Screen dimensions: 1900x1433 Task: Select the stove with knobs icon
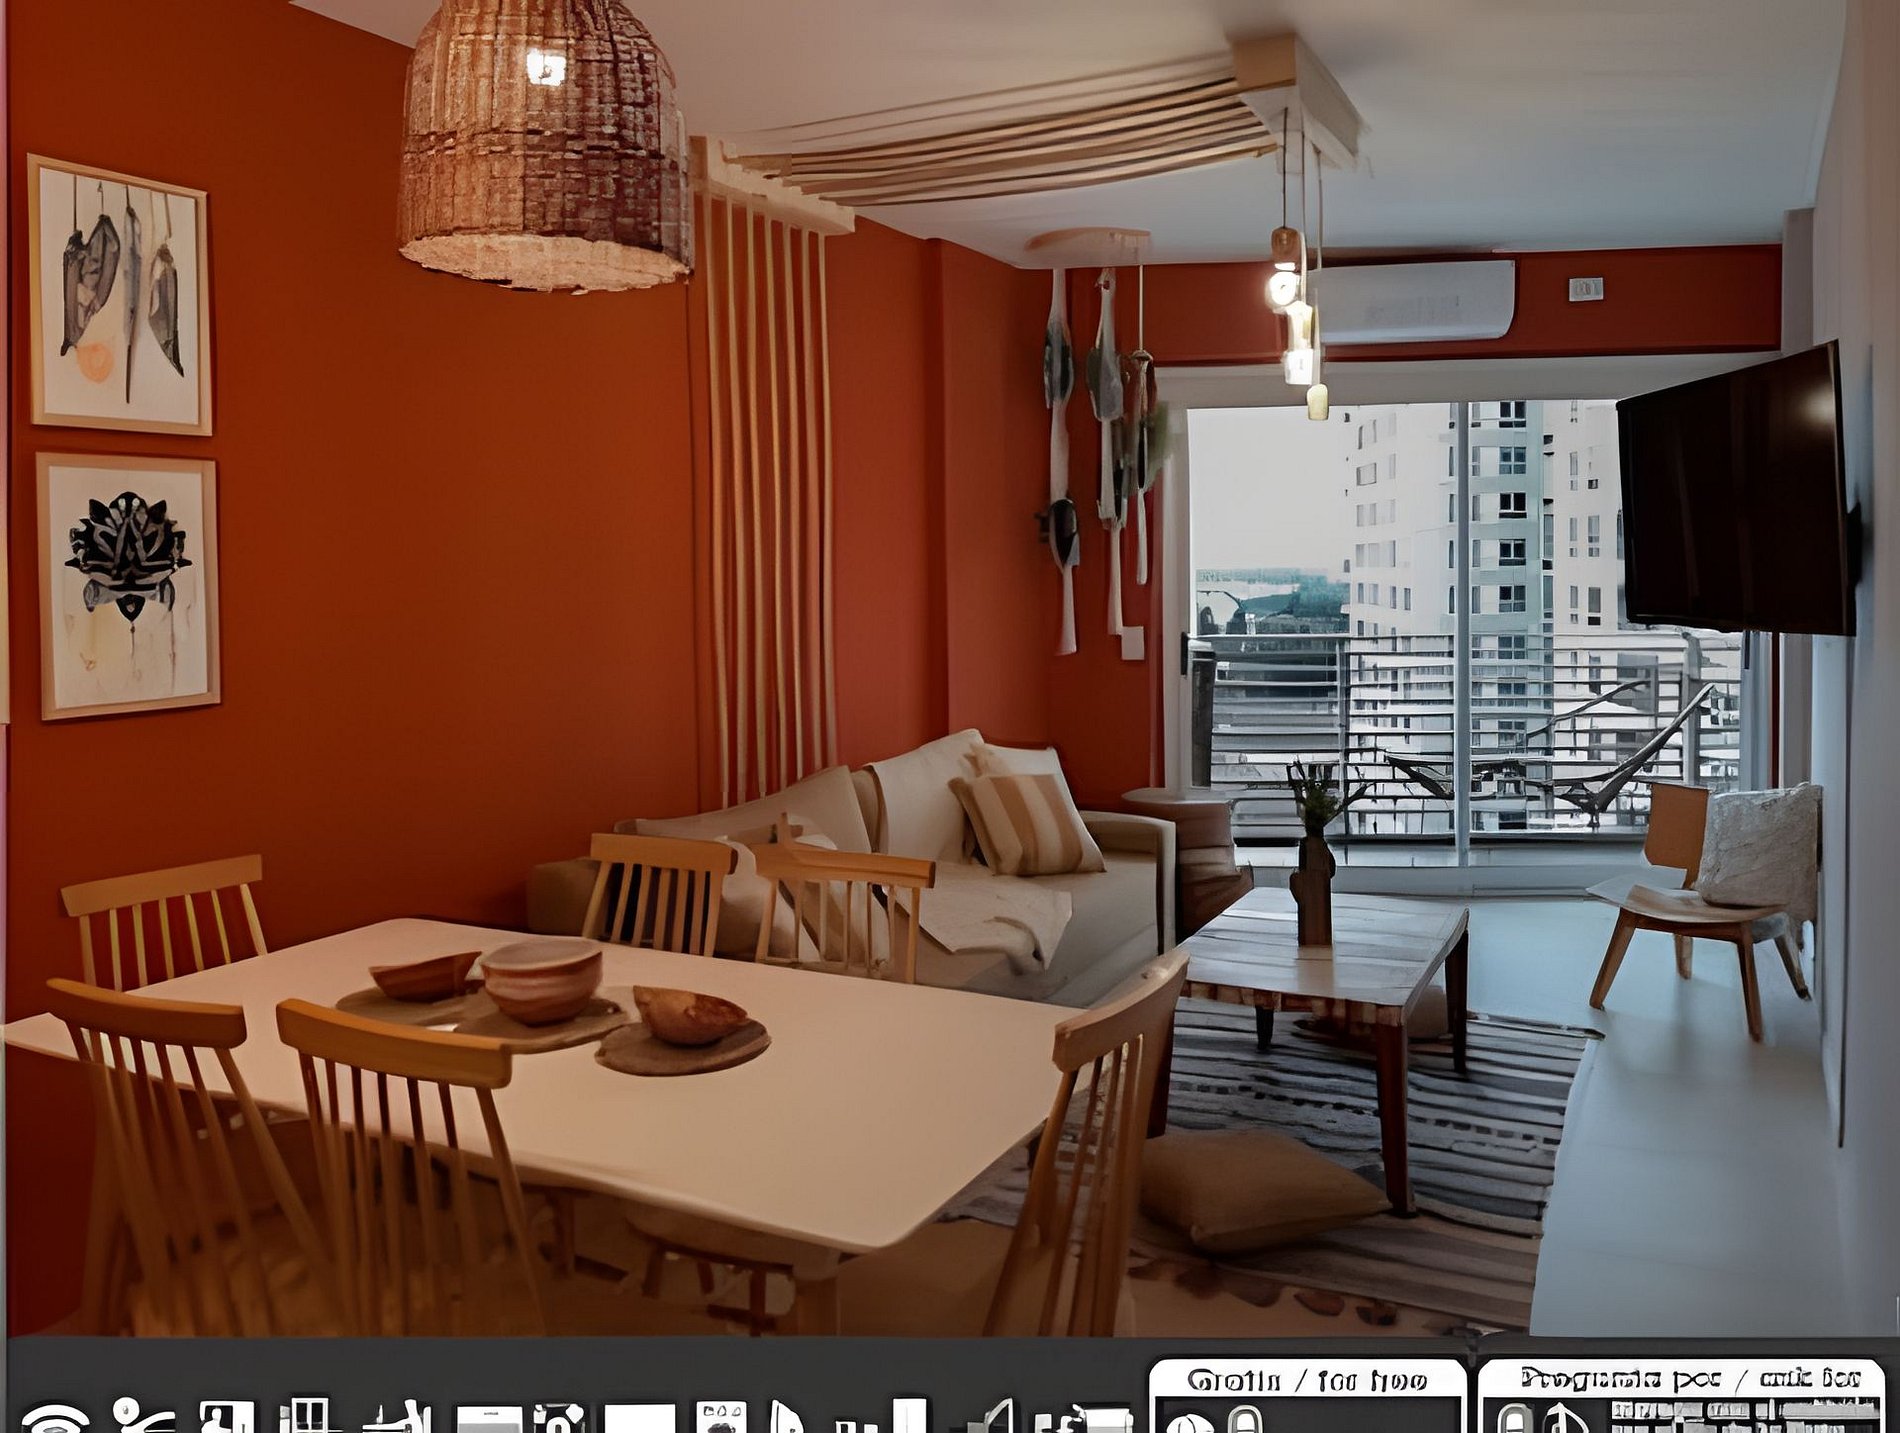pyautogui.click(x=721, y=1418)
